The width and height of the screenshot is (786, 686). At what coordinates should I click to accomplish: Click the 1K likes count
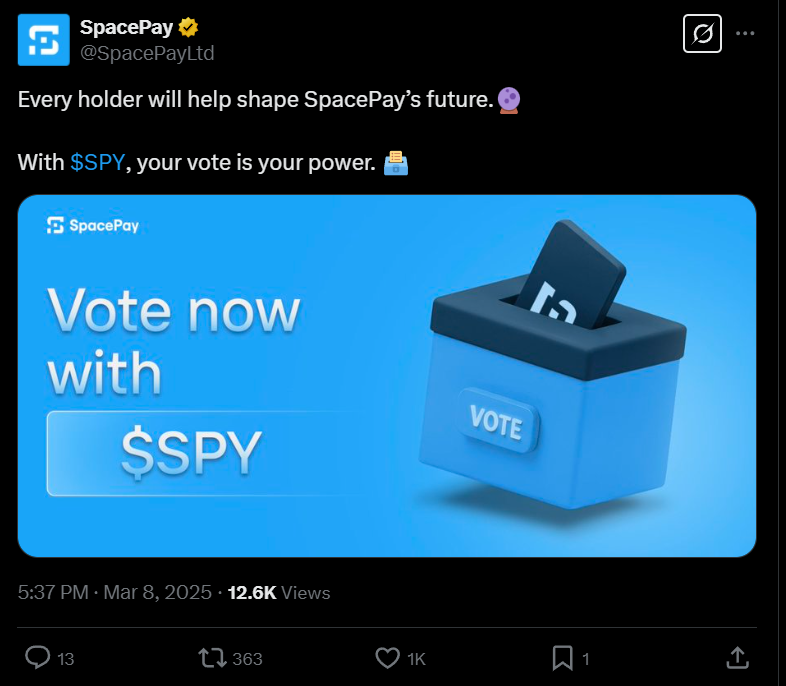coord(416,659)
